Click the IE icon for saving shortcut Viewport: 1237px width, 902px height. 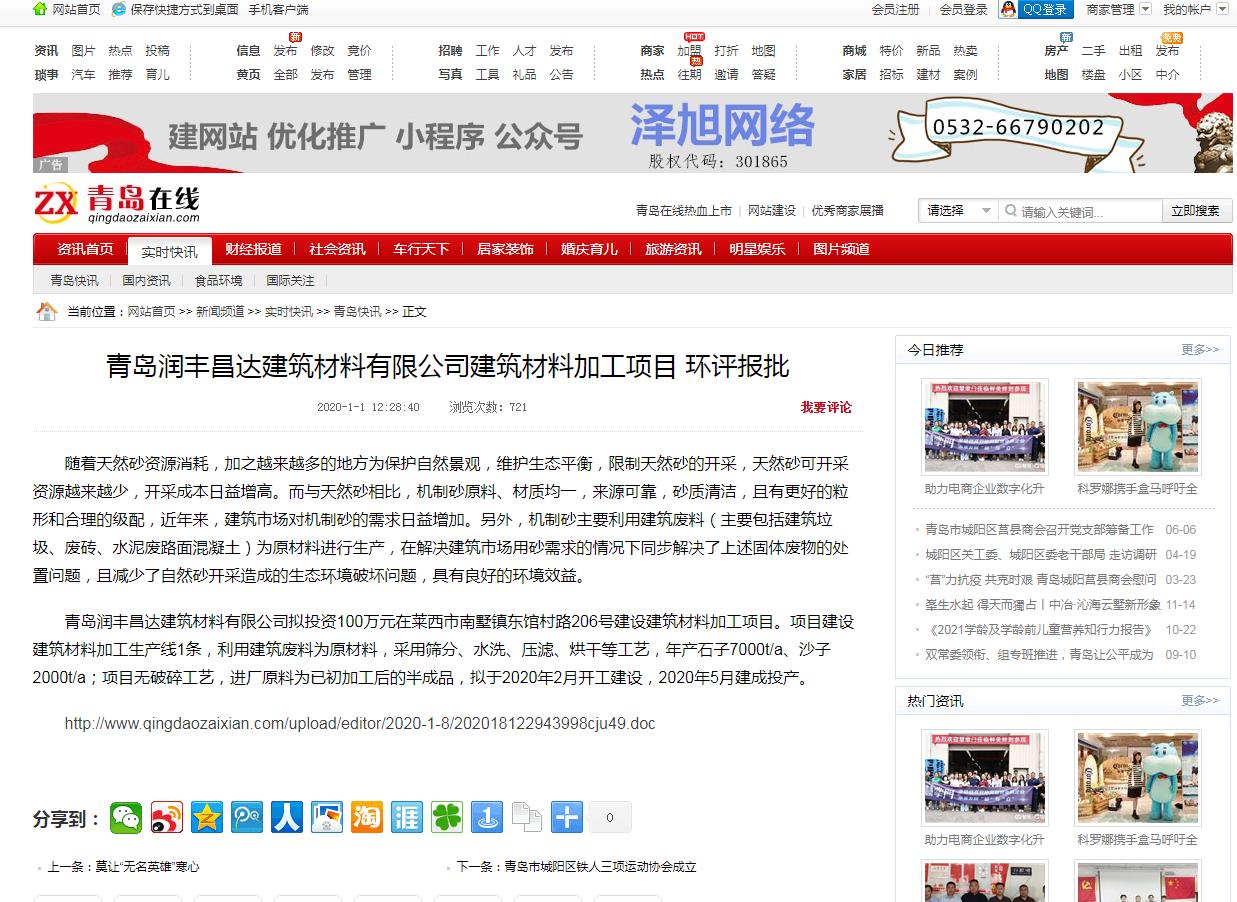click(x=119, y=9)
